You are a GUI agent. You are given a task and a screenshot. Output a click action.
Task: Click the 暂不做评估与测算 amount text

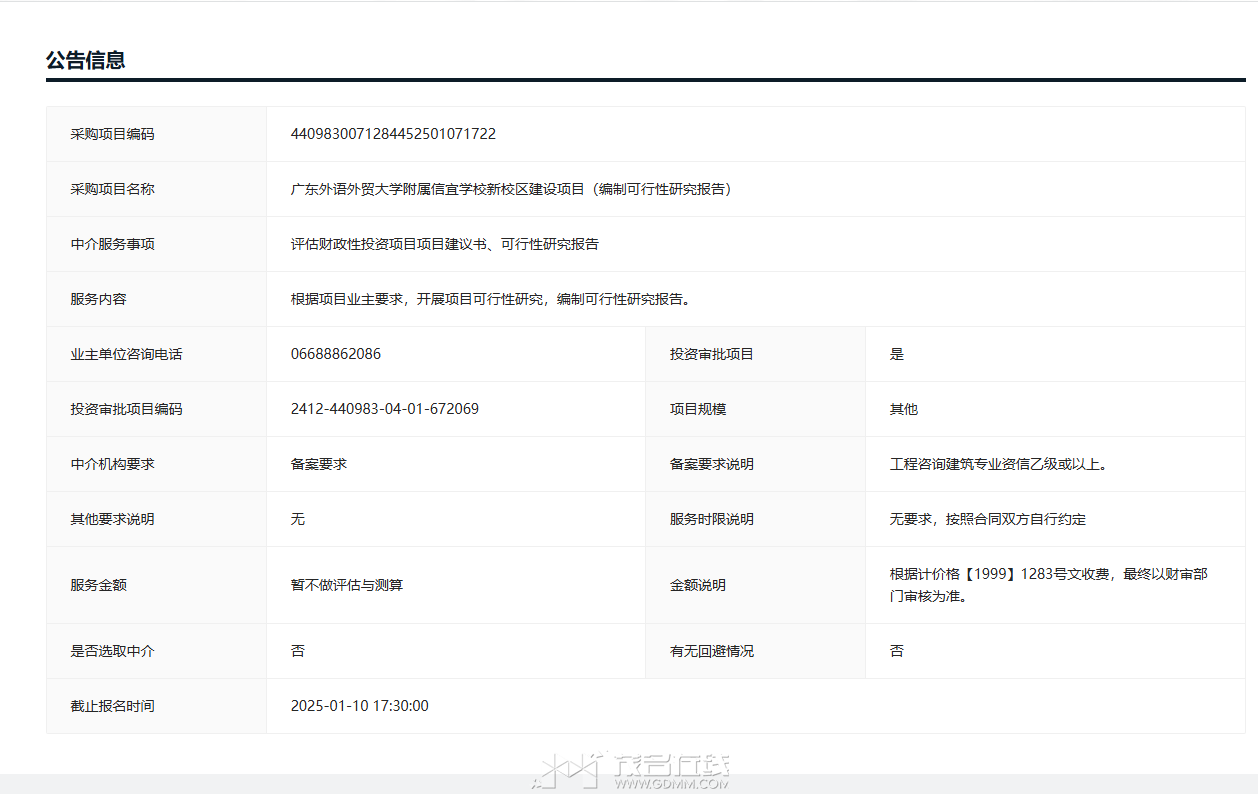347,585
